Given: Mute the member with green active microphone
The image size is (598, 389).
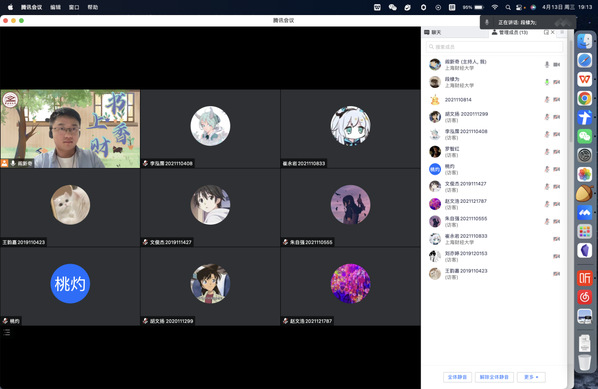Looking at the screenshot, I should pyautogui.click(x=547, y=82).
